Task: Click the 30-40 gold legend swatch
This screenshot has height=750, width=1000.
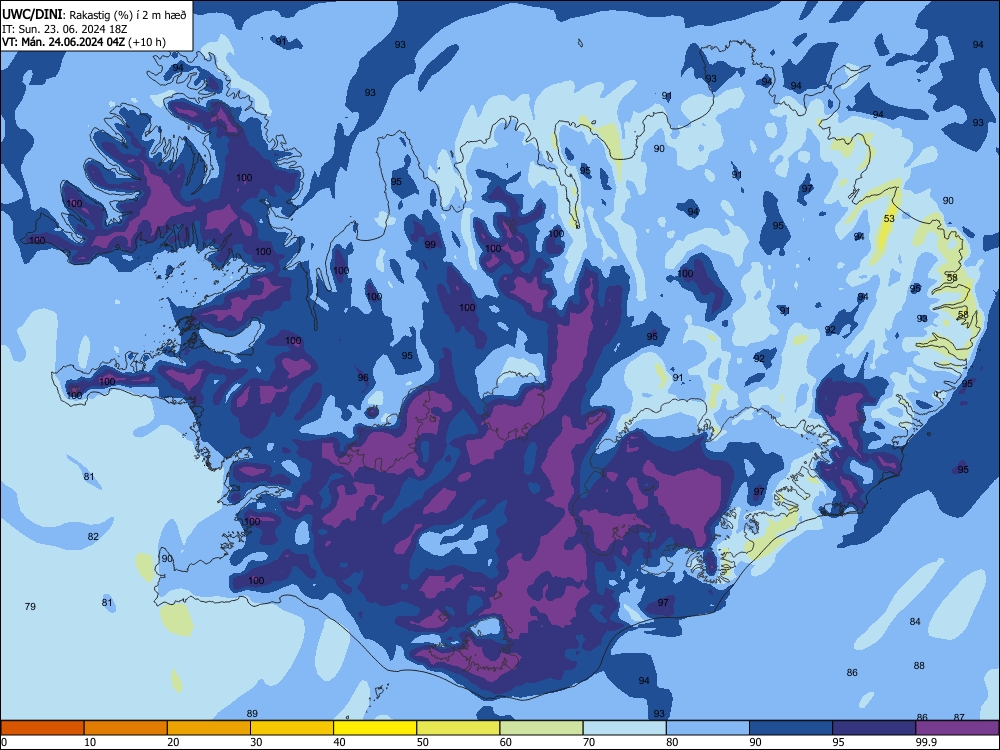Action: click(292, 728)
